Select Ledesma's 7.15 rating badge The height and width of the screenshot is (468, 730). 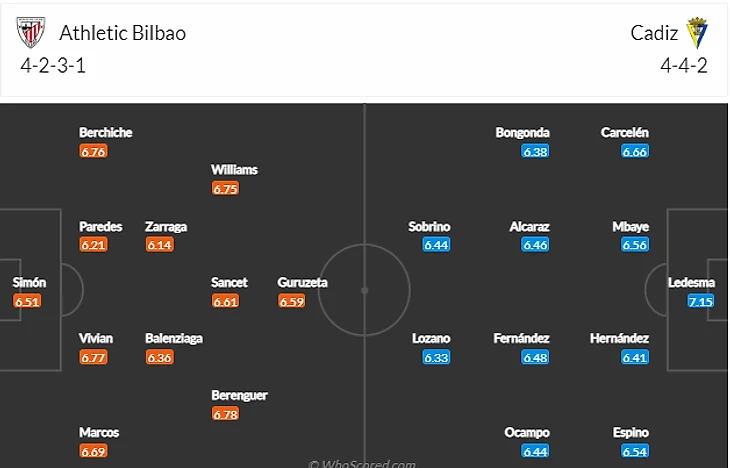701,301
